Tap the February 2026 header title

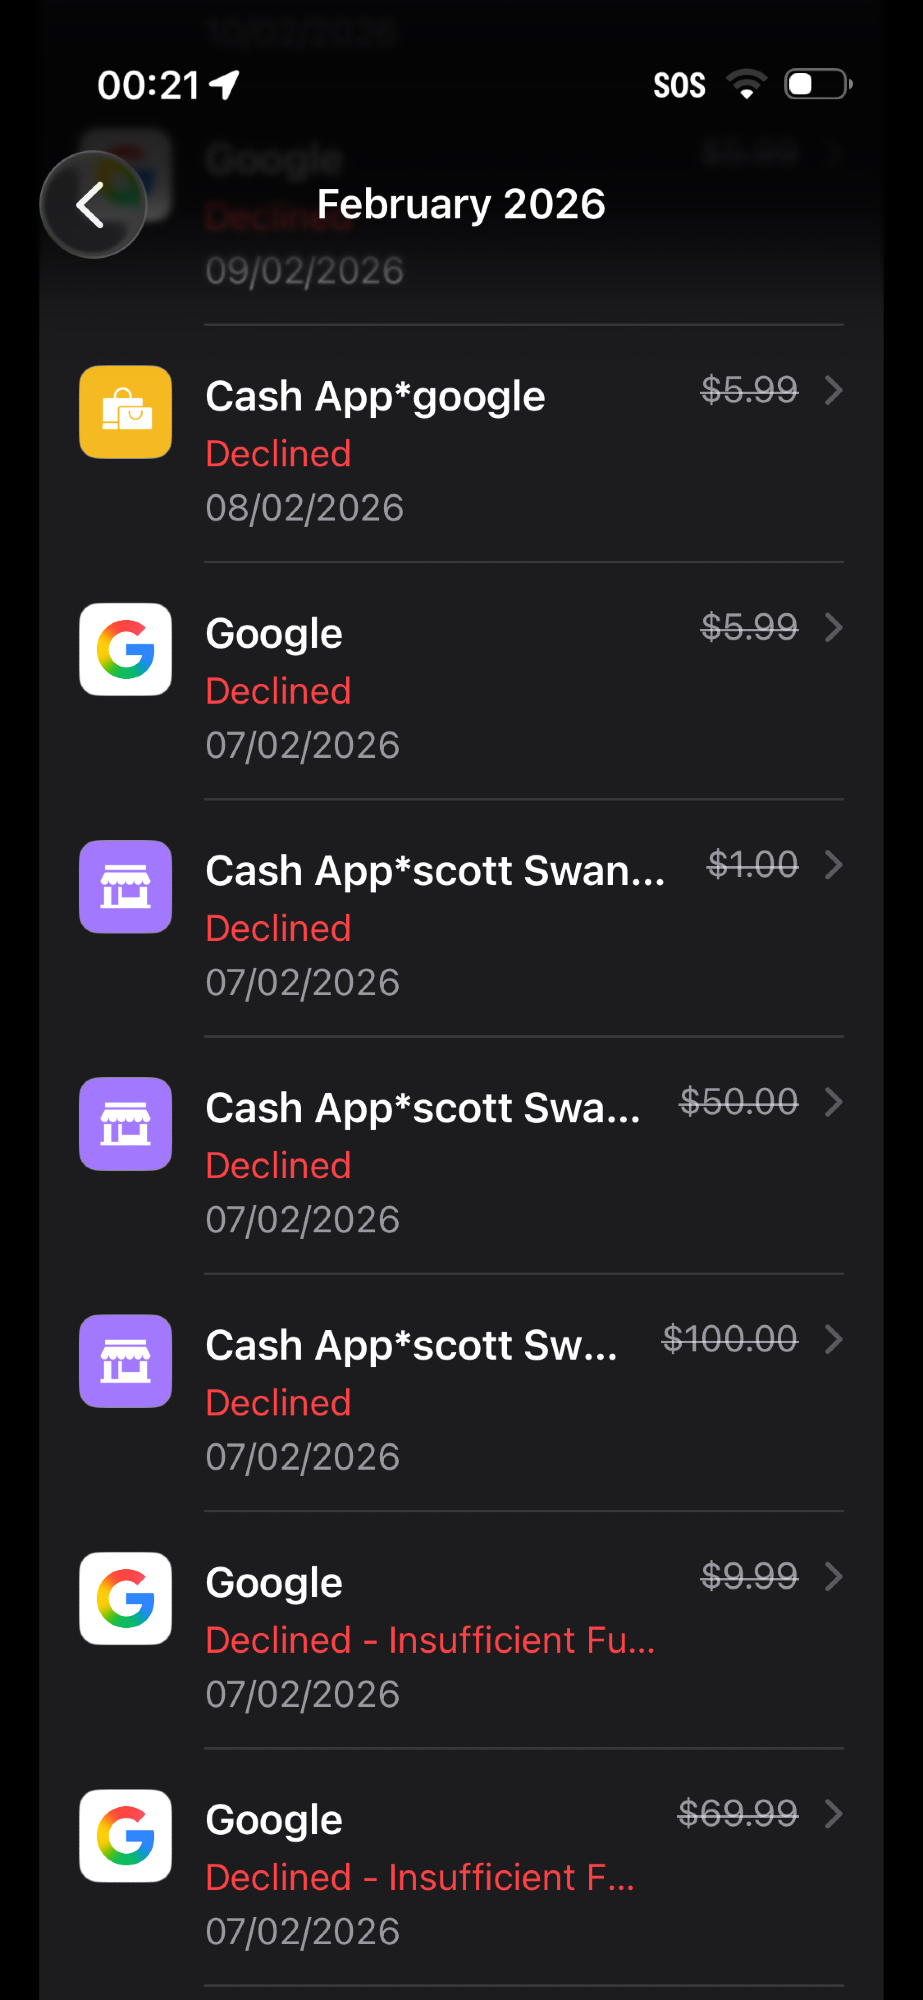461,204
